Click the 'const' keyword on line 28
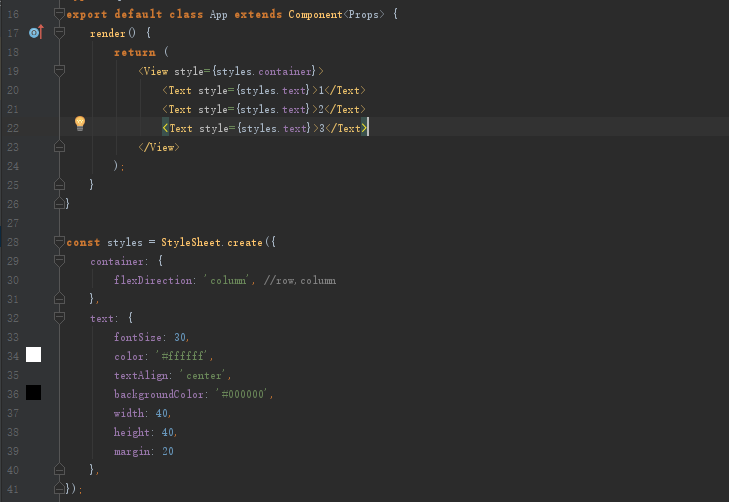 point(83,242)
